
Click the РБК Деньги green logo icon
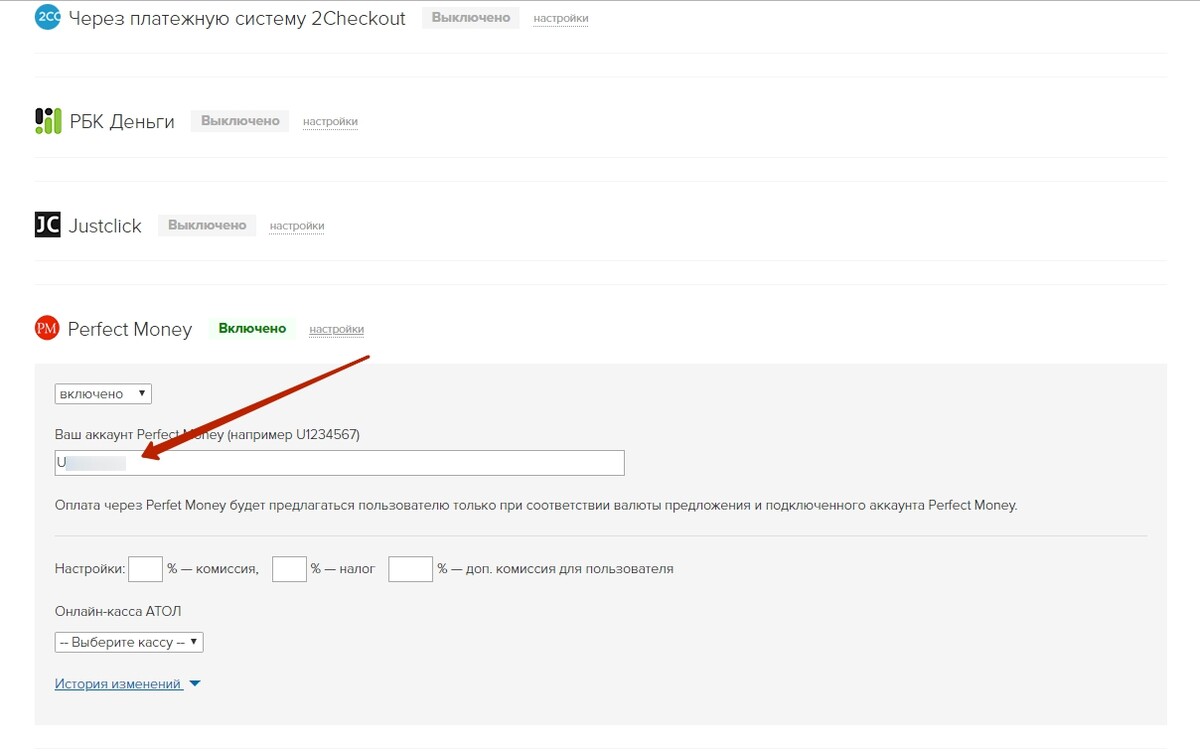[x=47, y=121]
